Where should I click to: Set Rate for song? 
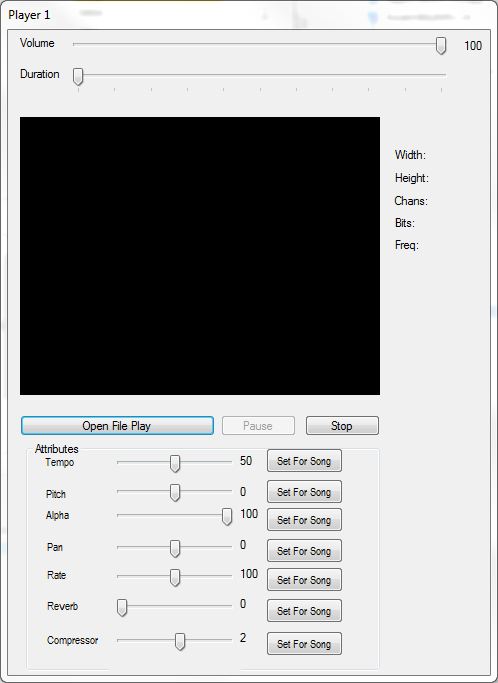[x=304, y=579]
